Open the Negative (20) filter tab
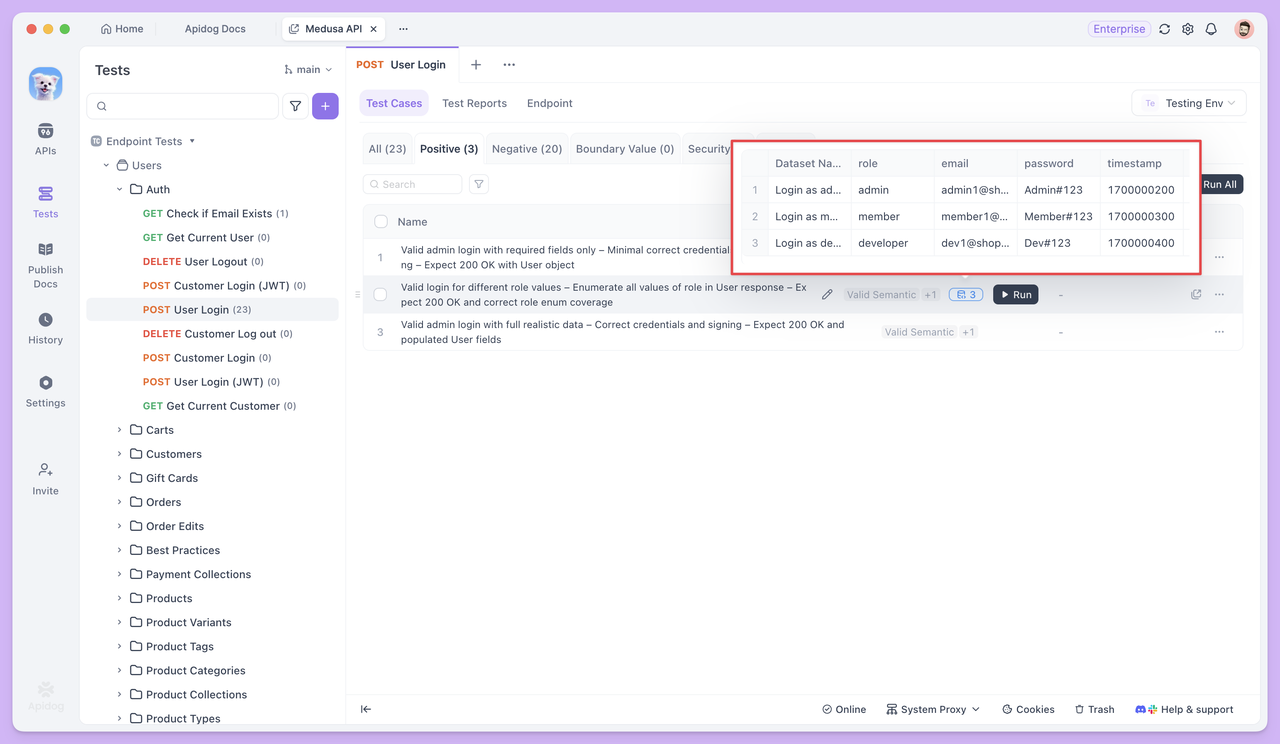 click(x=526, y=148)
